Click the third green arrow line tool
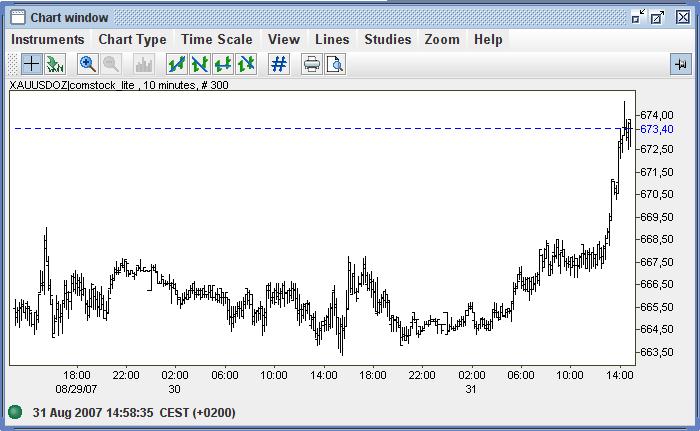This screenshot has height=431, width=700. [x=223, y=64]
